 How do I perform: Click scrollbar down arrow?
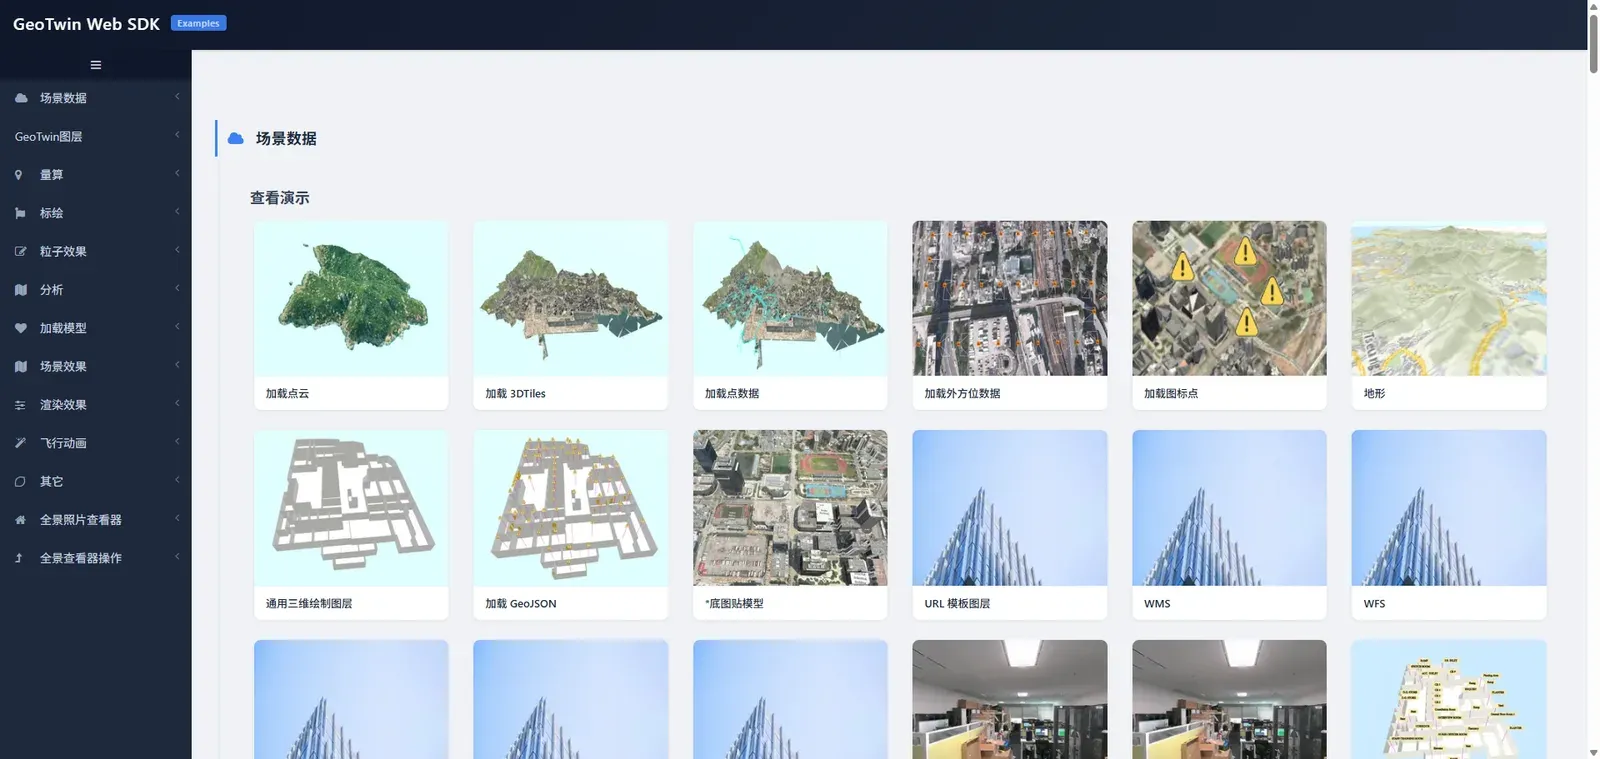[x=1593, y=752]
